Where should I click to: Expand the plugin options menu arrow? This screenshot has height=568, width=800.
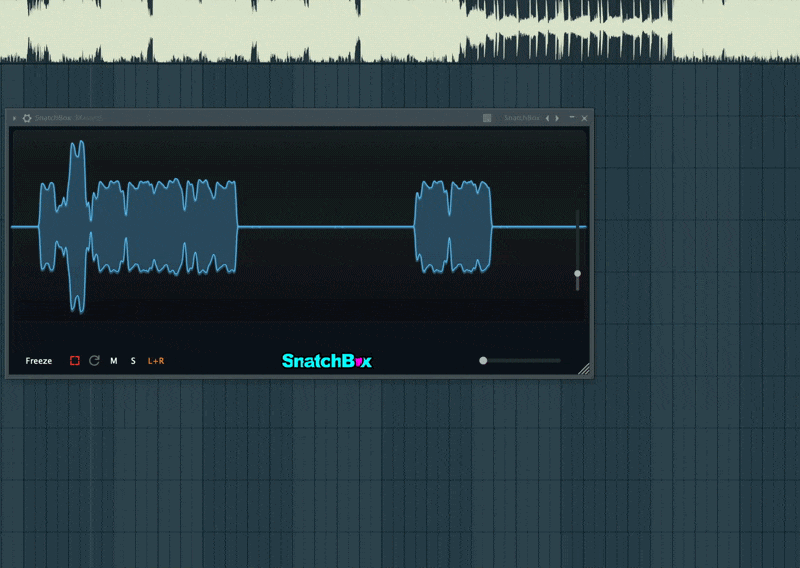(14, 118)
